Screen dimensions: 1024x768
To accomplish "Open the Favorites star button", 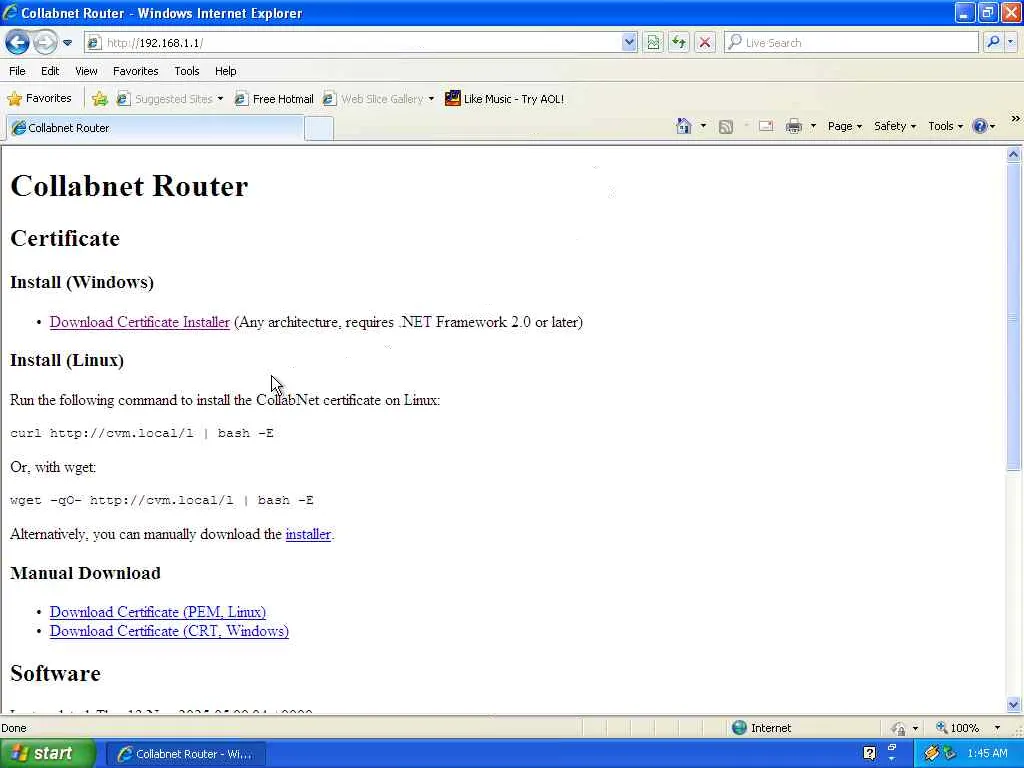I will [x=39, y=99].
